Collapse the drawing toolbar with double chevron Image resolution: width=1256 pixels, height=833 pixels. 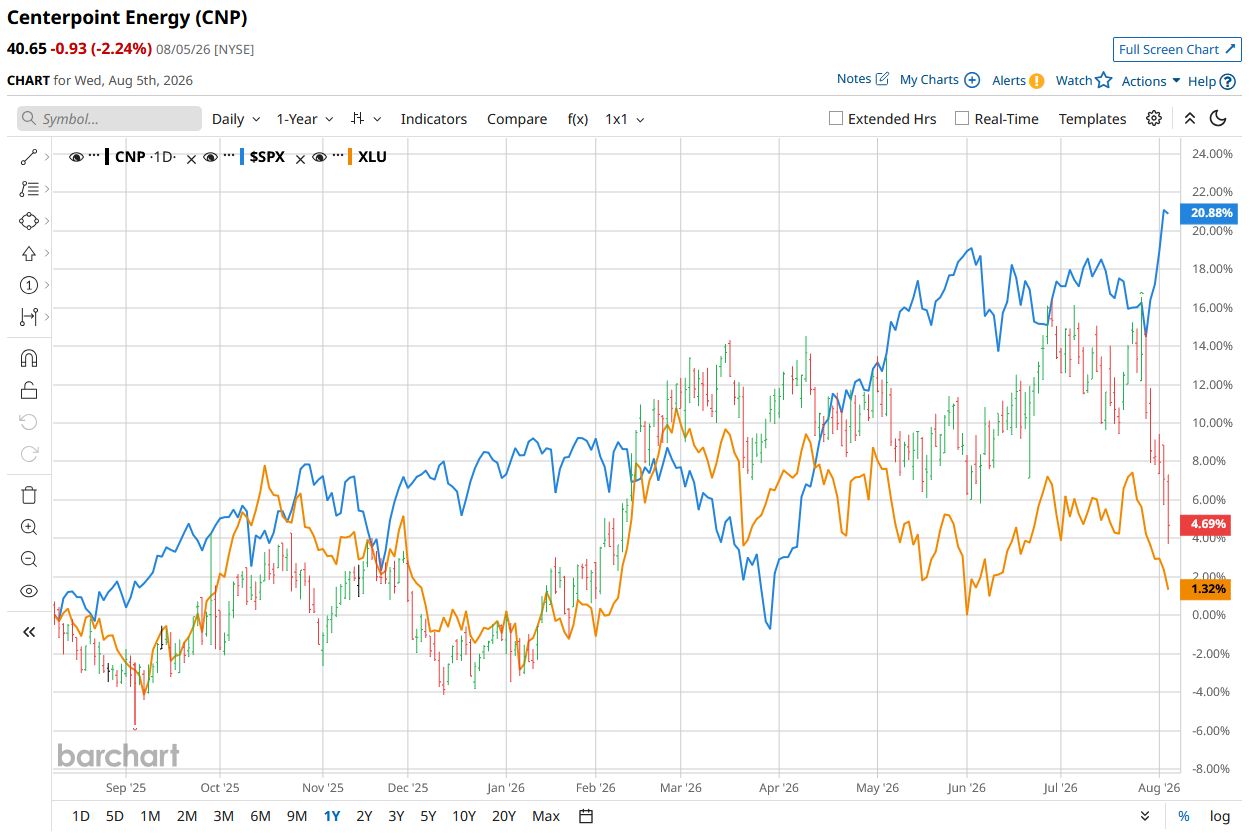(28, 632)
